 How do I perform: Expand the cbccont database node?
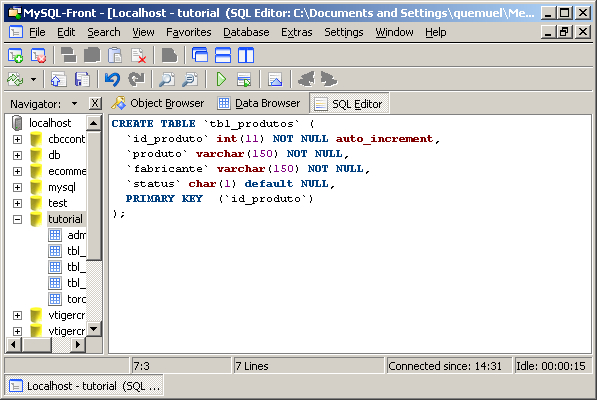click(17, 139)
